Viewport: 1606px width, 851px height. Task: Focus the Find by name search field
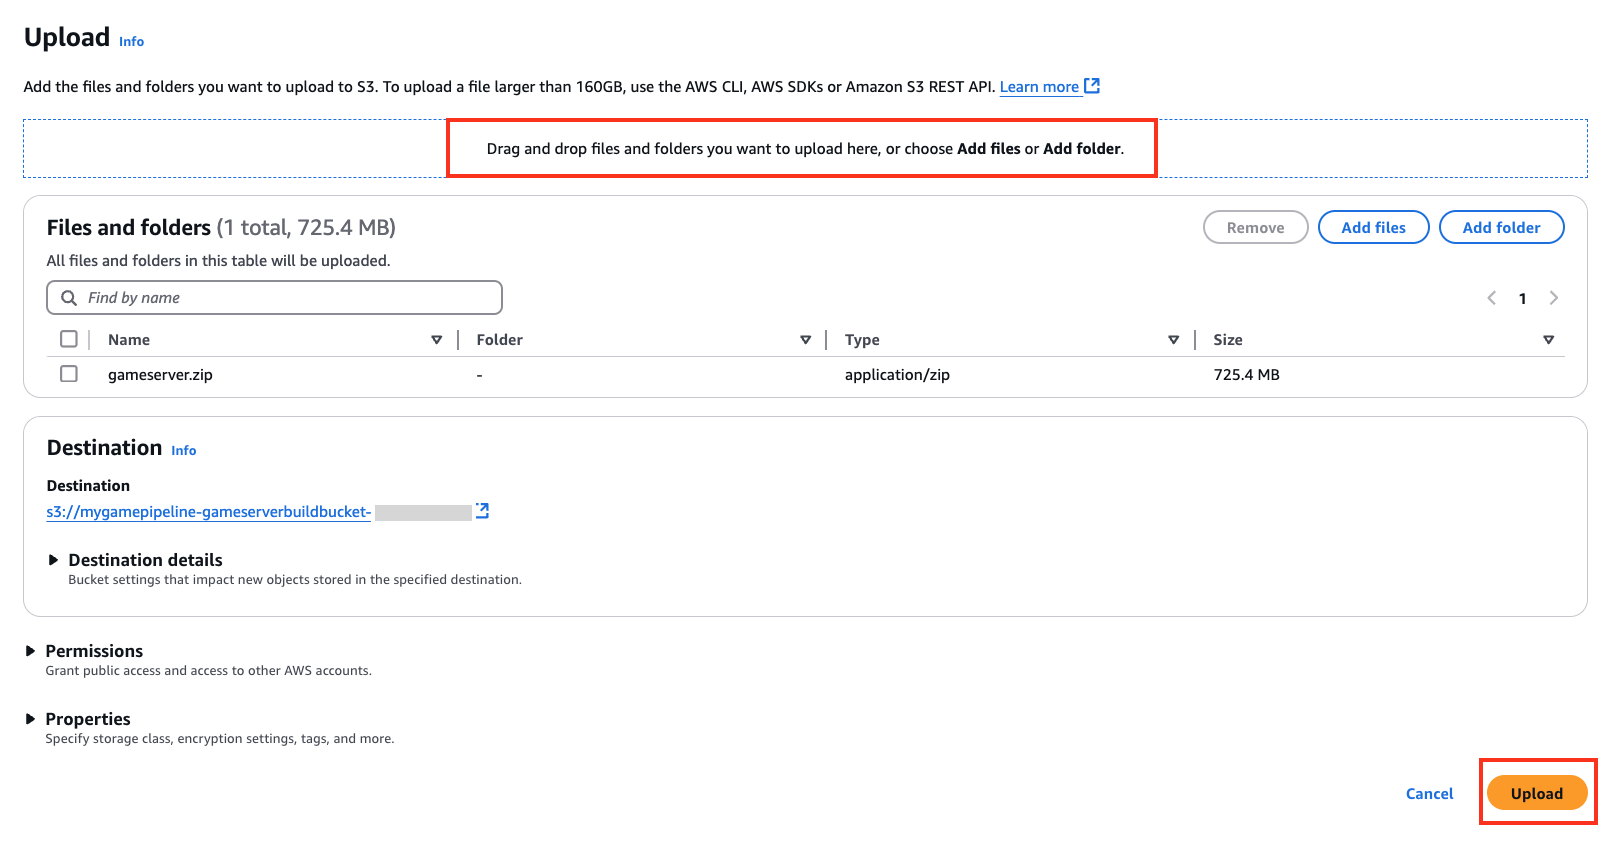click(274, 298)
